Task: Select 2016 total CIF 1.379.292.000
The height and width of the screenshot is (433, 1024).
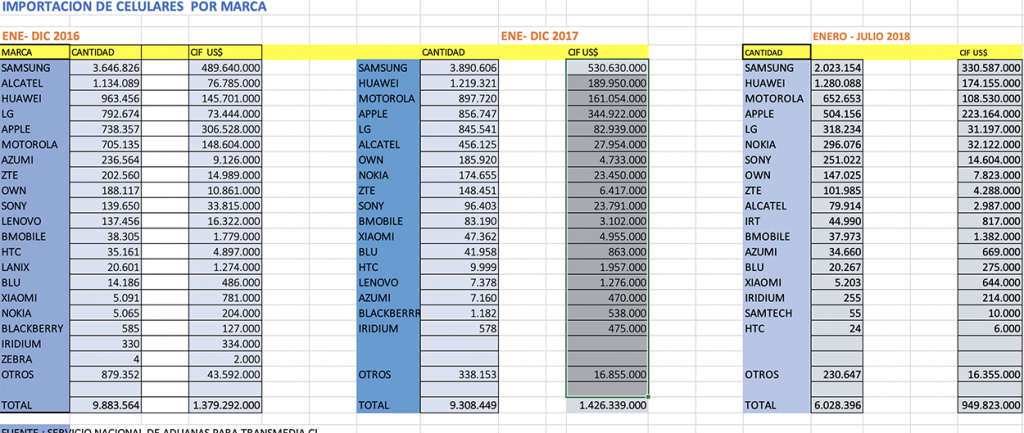Action: pos(225,406)
